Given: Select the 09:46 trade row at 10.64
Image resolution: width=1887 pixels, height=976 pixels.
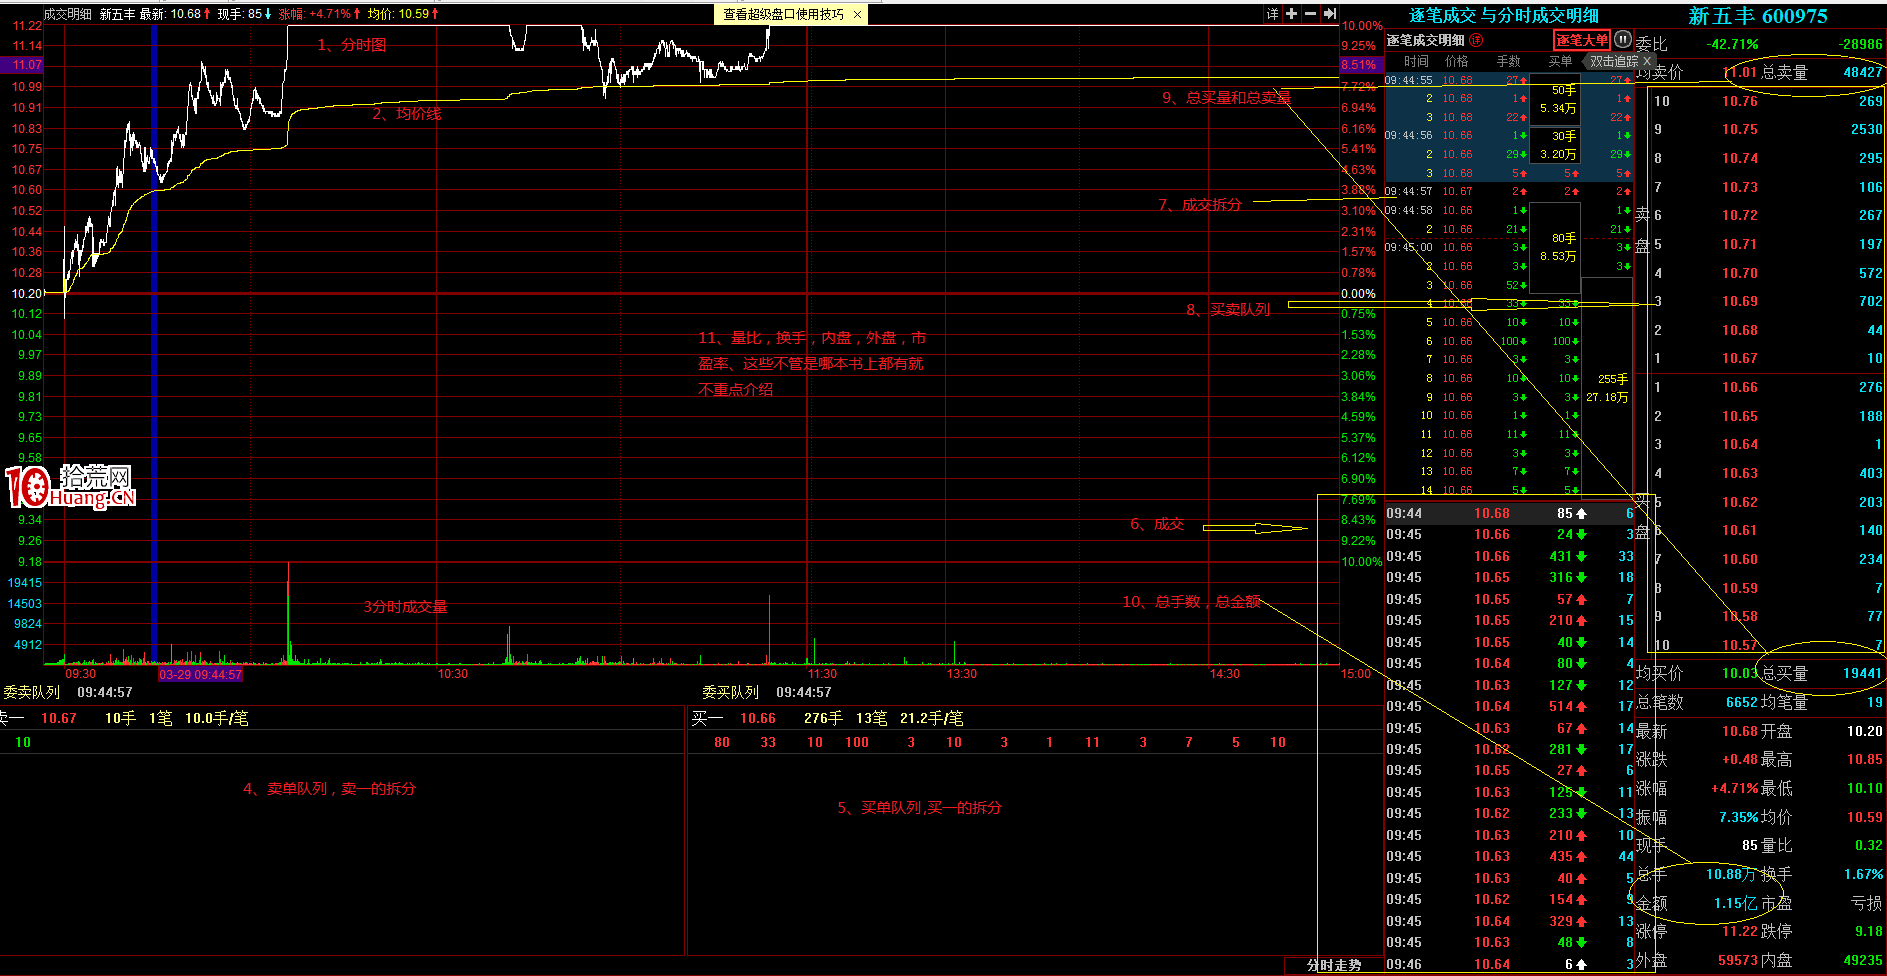Looking at the screenshot, I should (x=1509, y=964).
